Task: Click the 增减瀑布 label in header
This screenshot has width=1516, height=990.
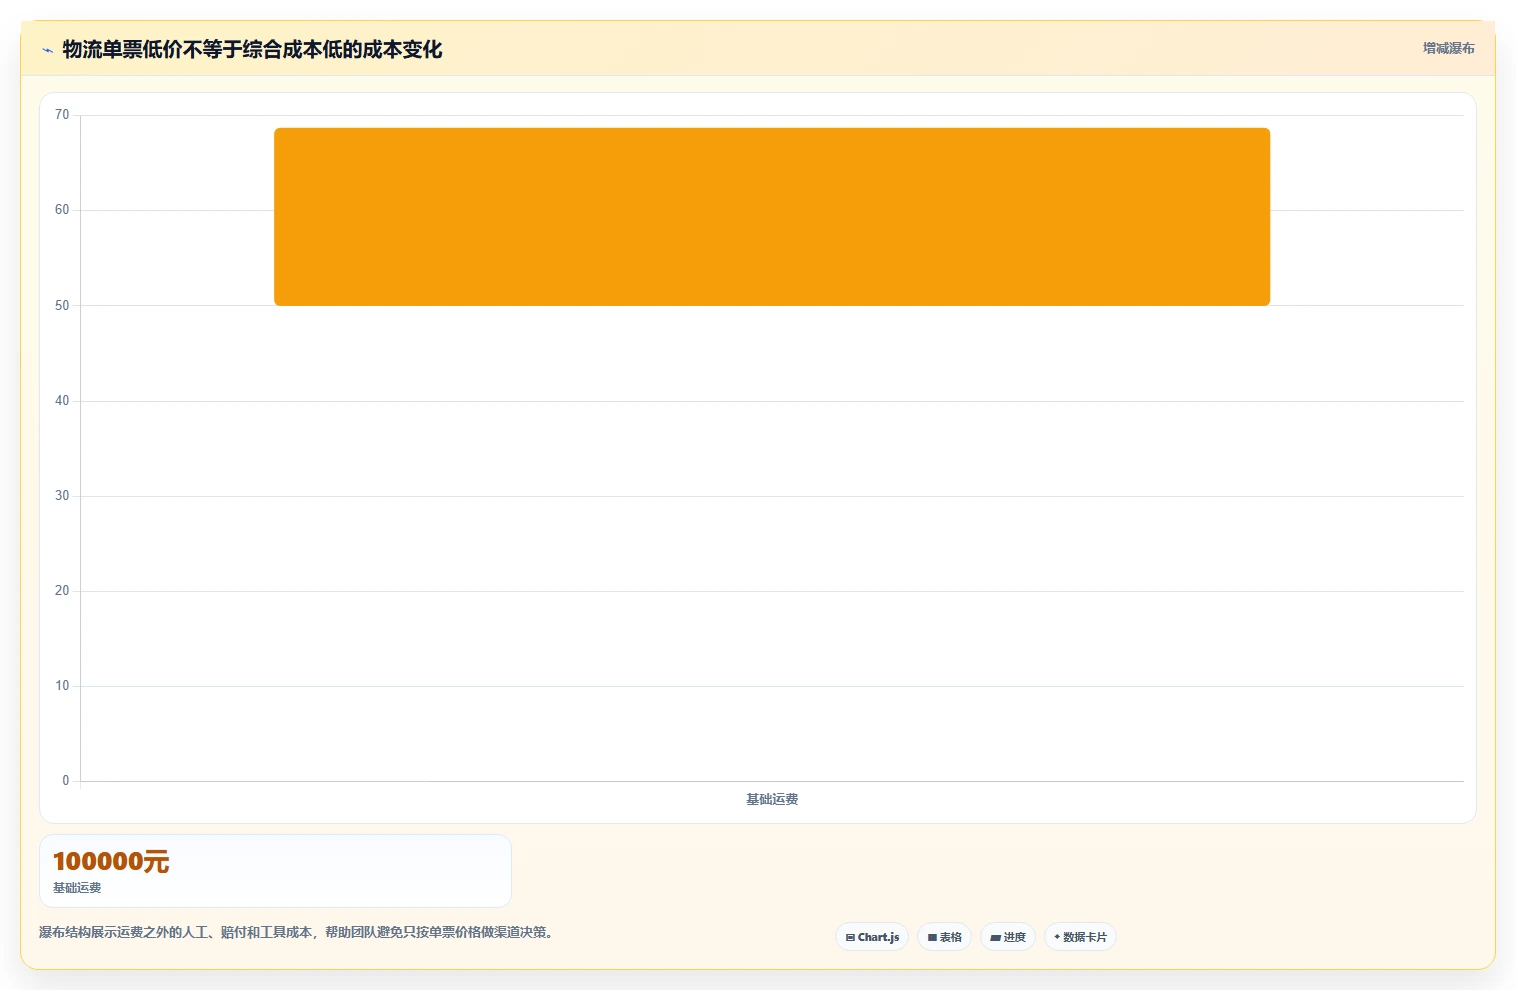Action: point(1448,48)
